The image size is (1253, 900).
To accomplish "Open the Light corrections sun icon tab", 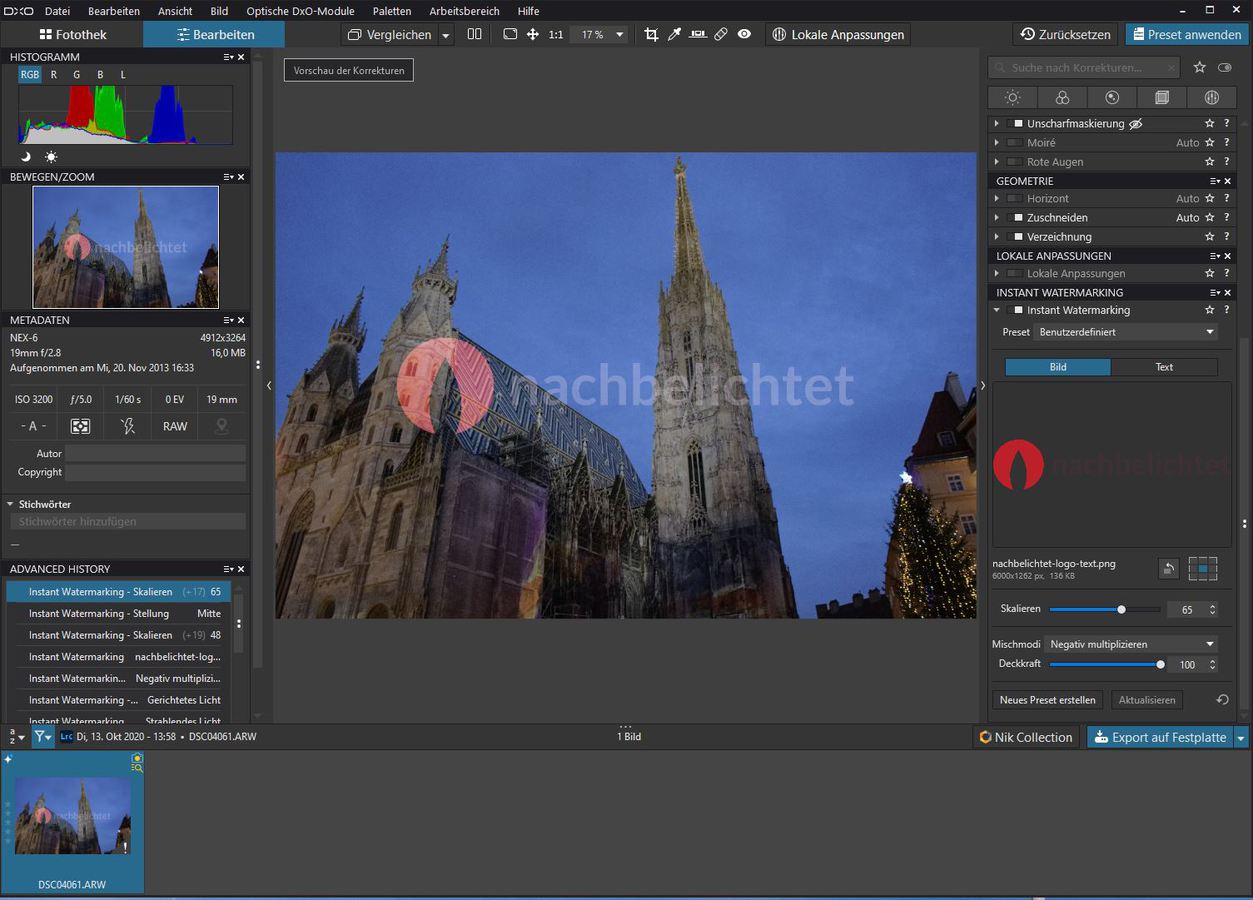I will click(1012, 97).
